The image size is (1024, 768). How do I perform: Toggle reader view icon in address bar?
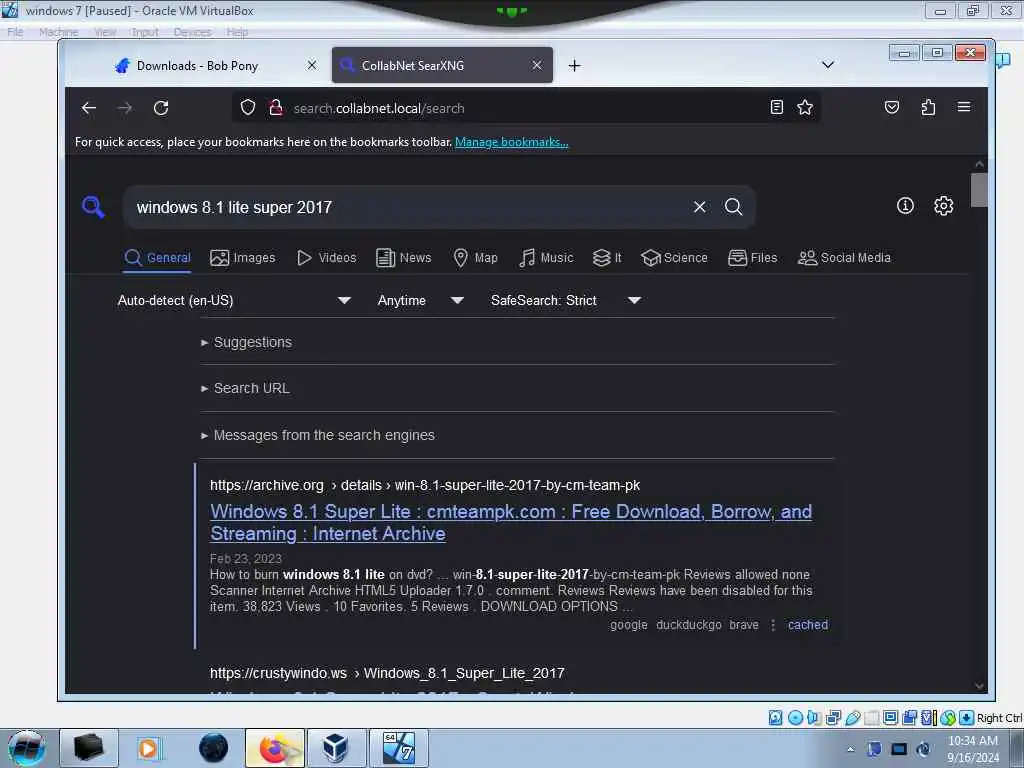tap(776, 107)
